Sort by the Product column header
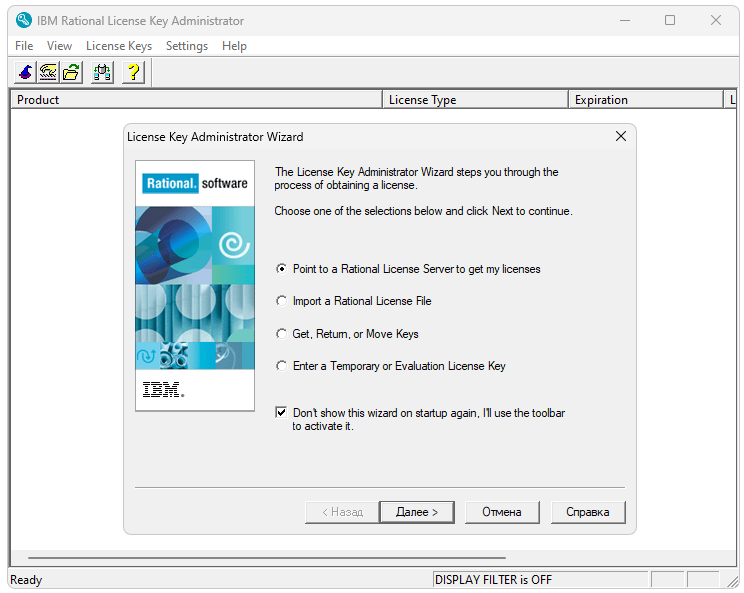Image resolution: width=744 pixels, height=593 pixels. (x=196, y=100)
